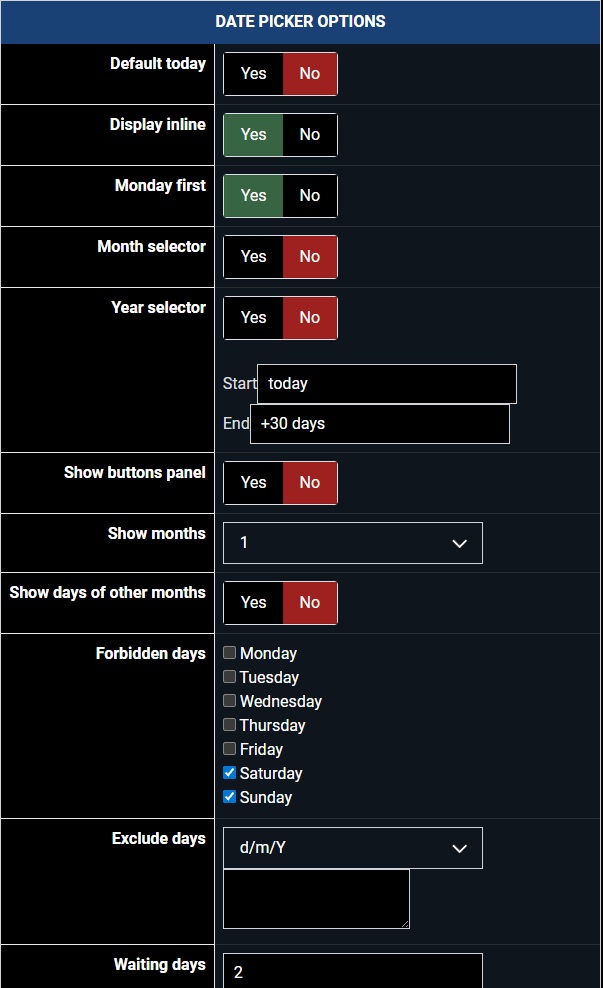Uncheck the Saturday forbidden day
The height and width of the screenshot is (988, 603).
[x=230, y=773]
